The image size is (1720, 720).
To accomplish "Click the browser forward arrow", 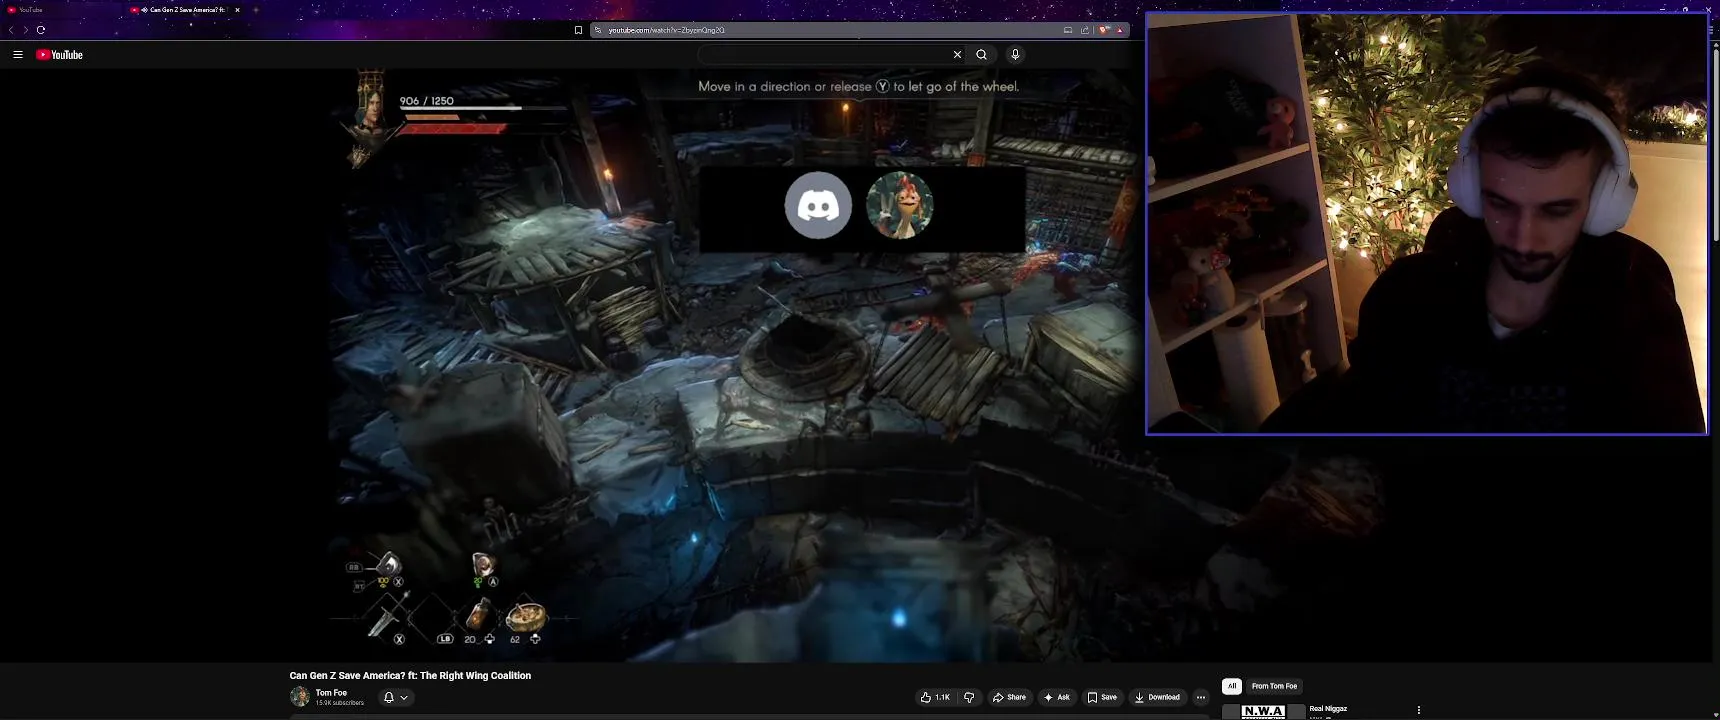I will (25, 30).
